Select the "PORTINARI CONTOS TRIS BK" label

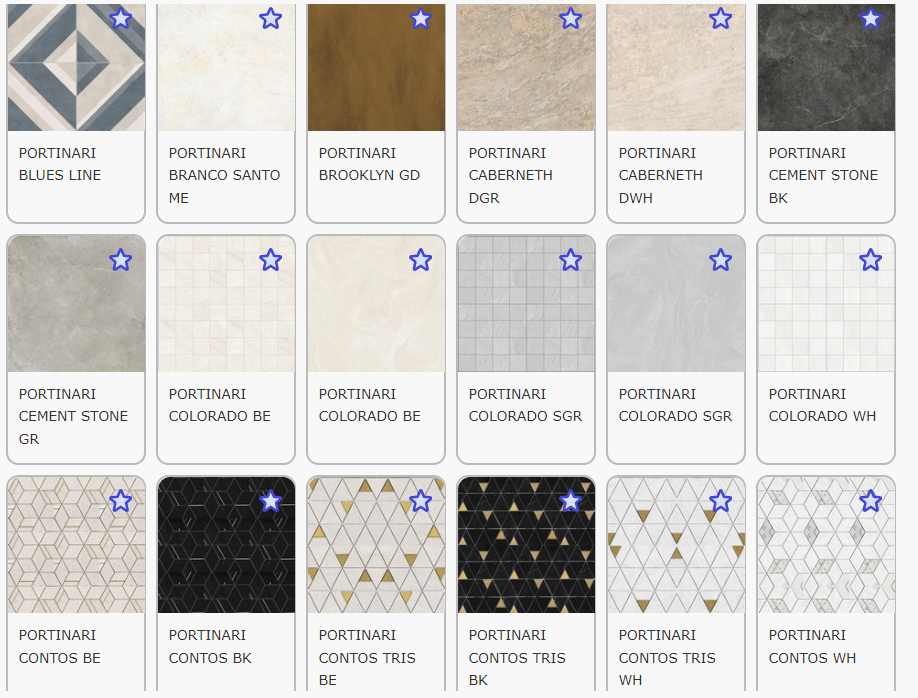[517, 657]
